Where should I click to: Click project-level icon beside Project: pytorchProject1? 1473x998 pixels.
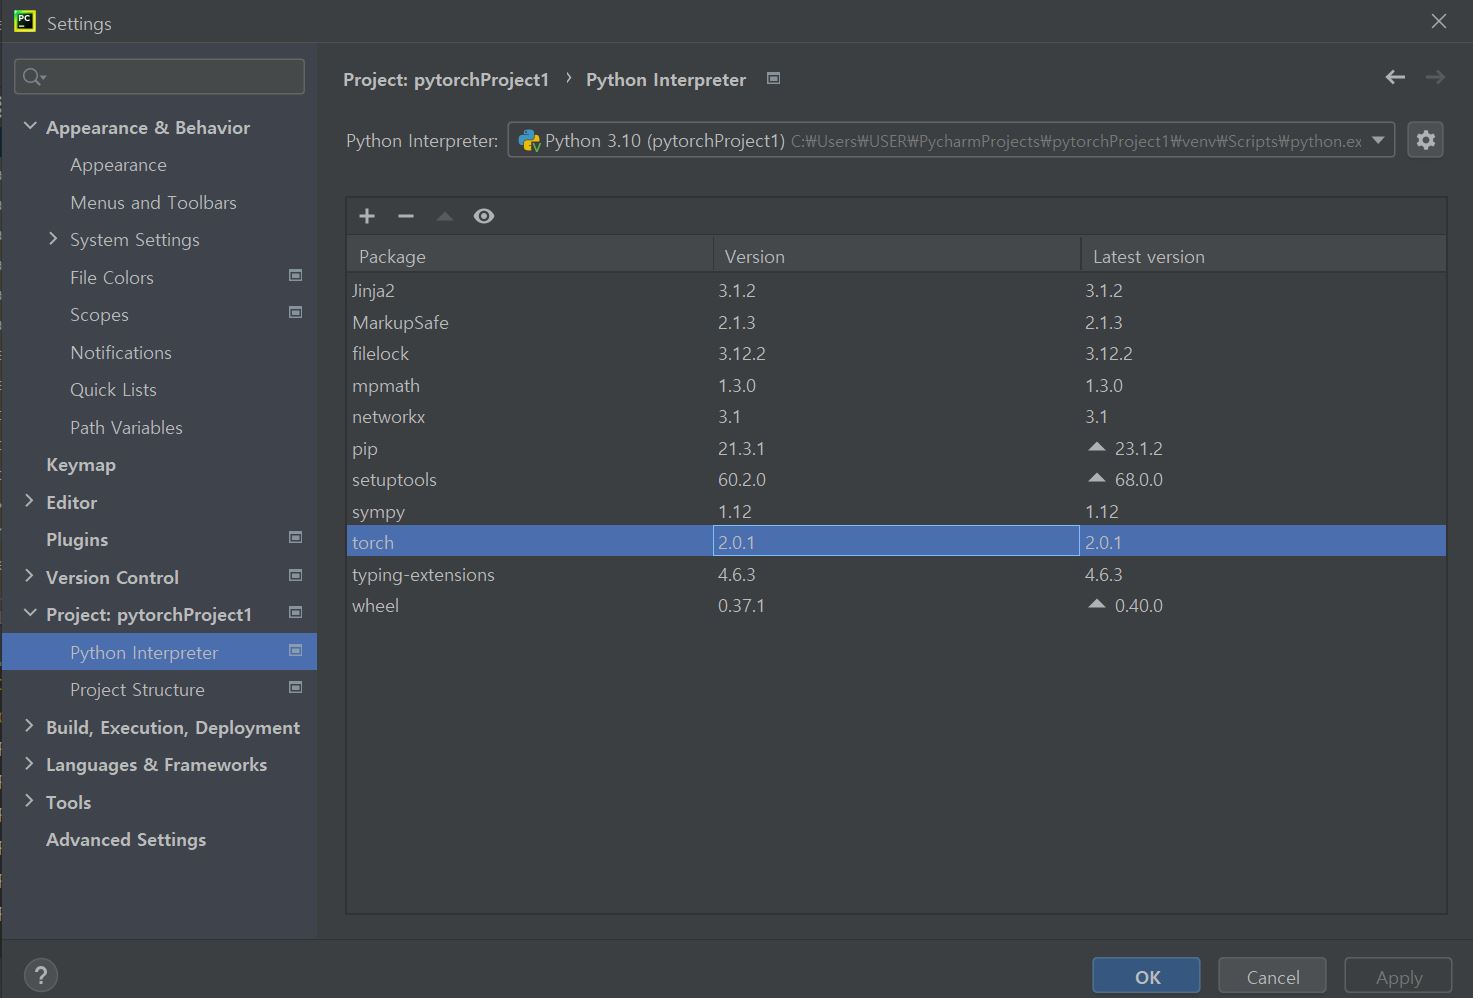pos(295,612)
